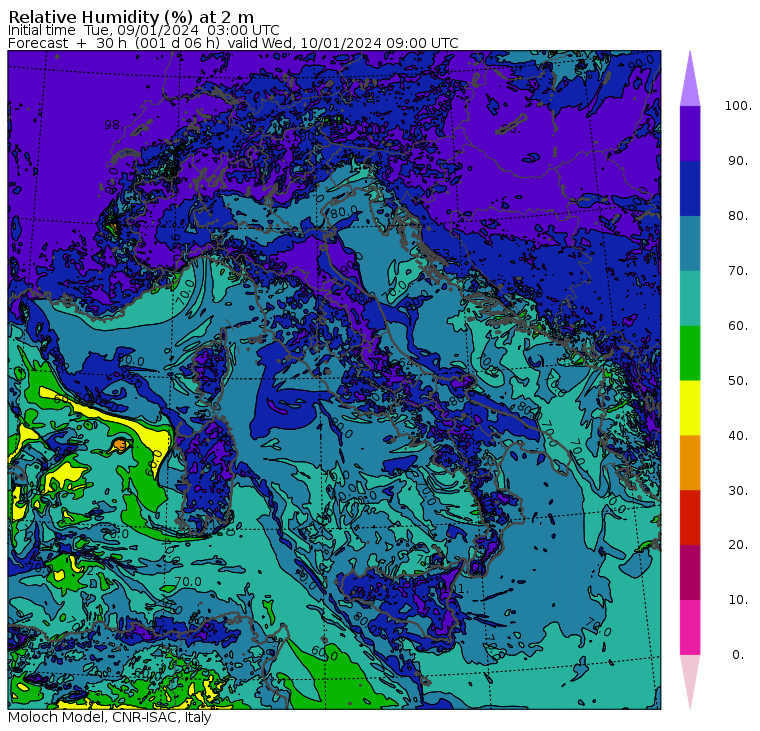Click the '20.' colorbar label
The height and width of the screenshot is (731, 760).
(738, 545)
